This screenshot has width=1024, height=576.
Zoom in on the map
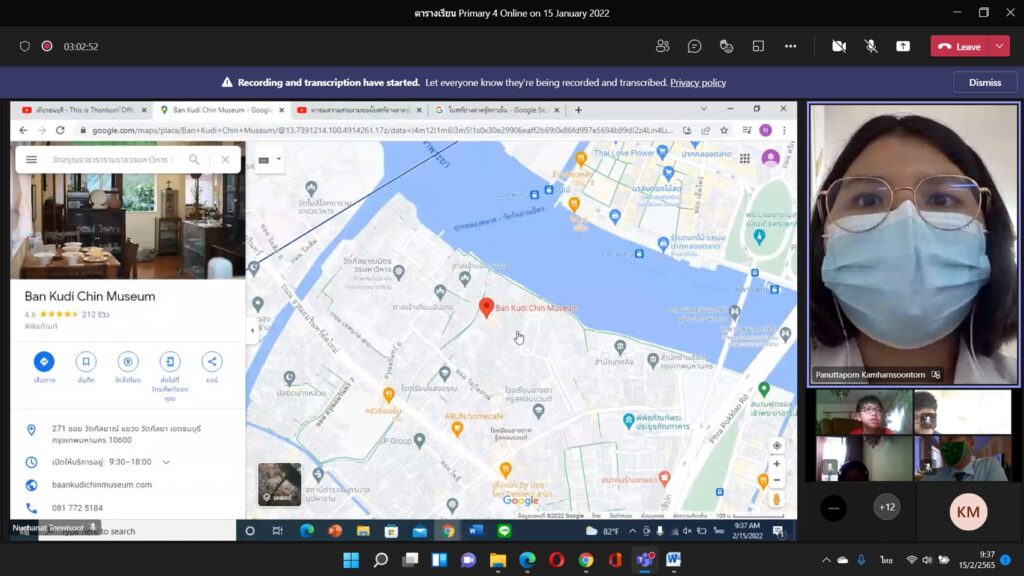pos(776,464)
